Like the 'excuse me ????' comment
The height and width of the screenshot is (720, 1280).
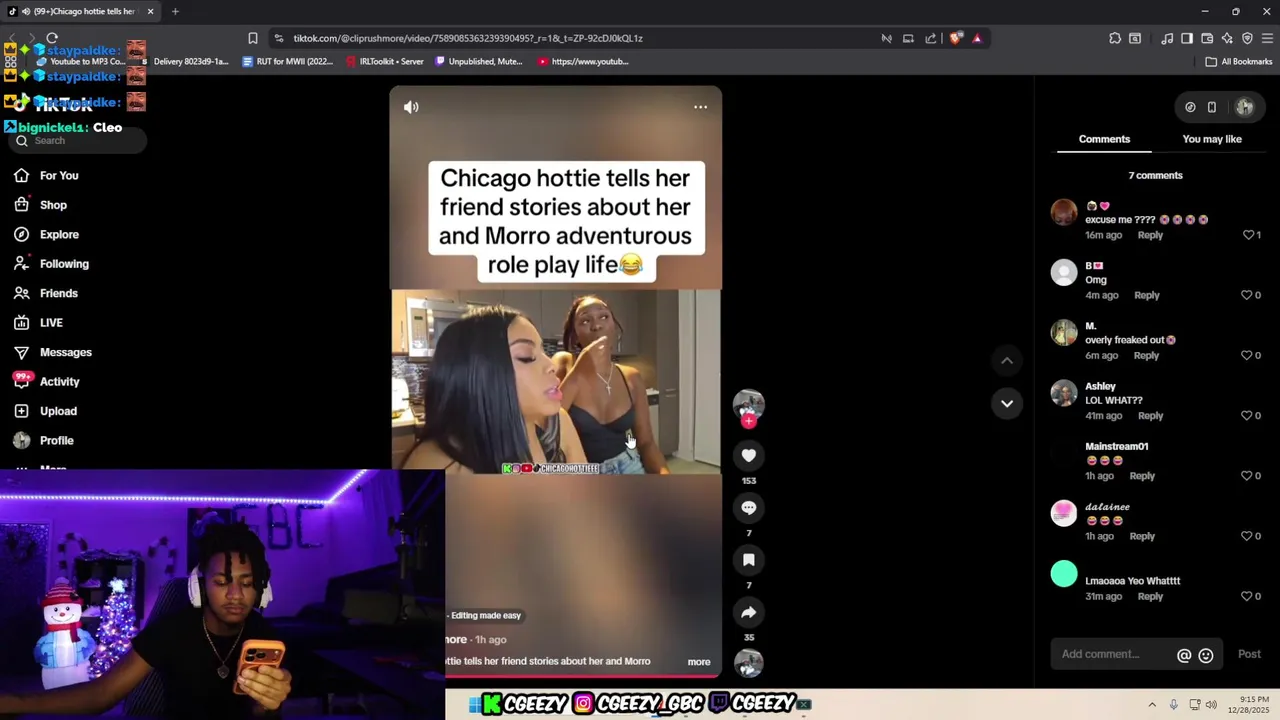pyautogui.click(x=1248, y=235)
